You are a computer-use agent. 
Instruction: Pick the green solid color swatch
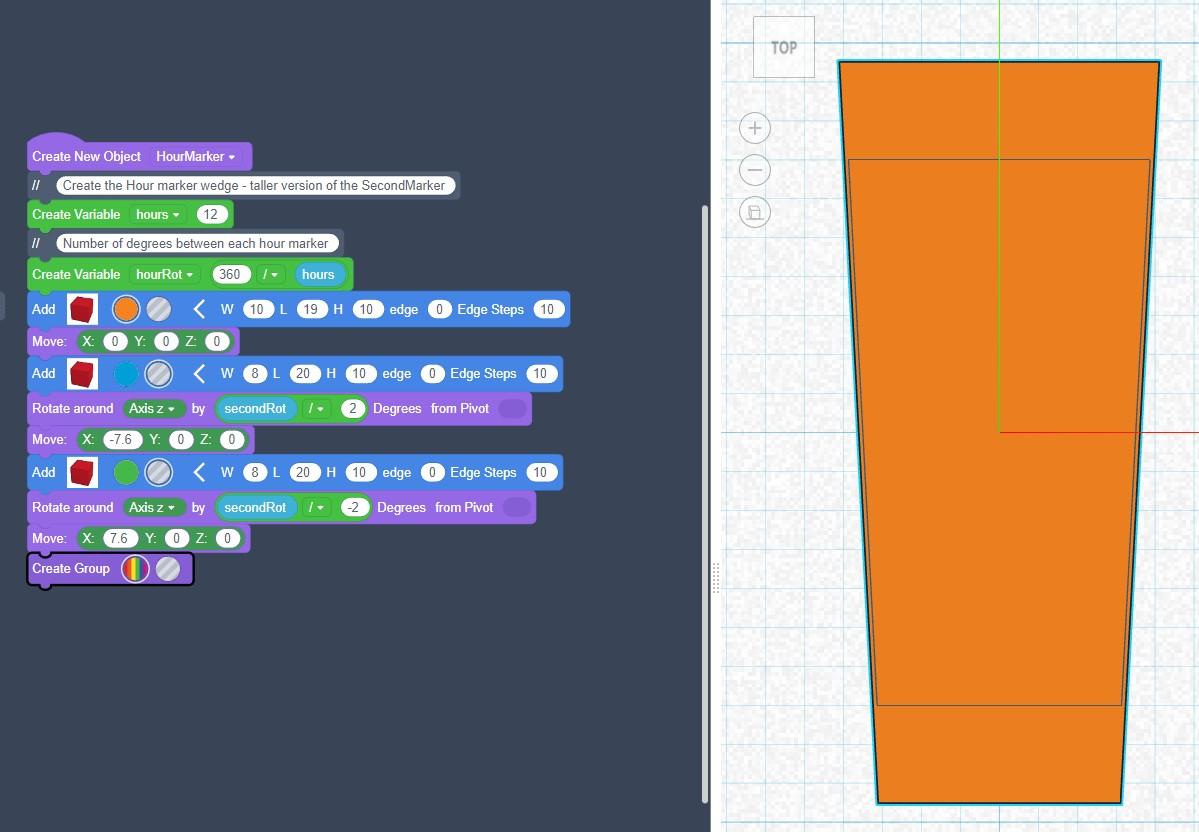pos(126,473)
